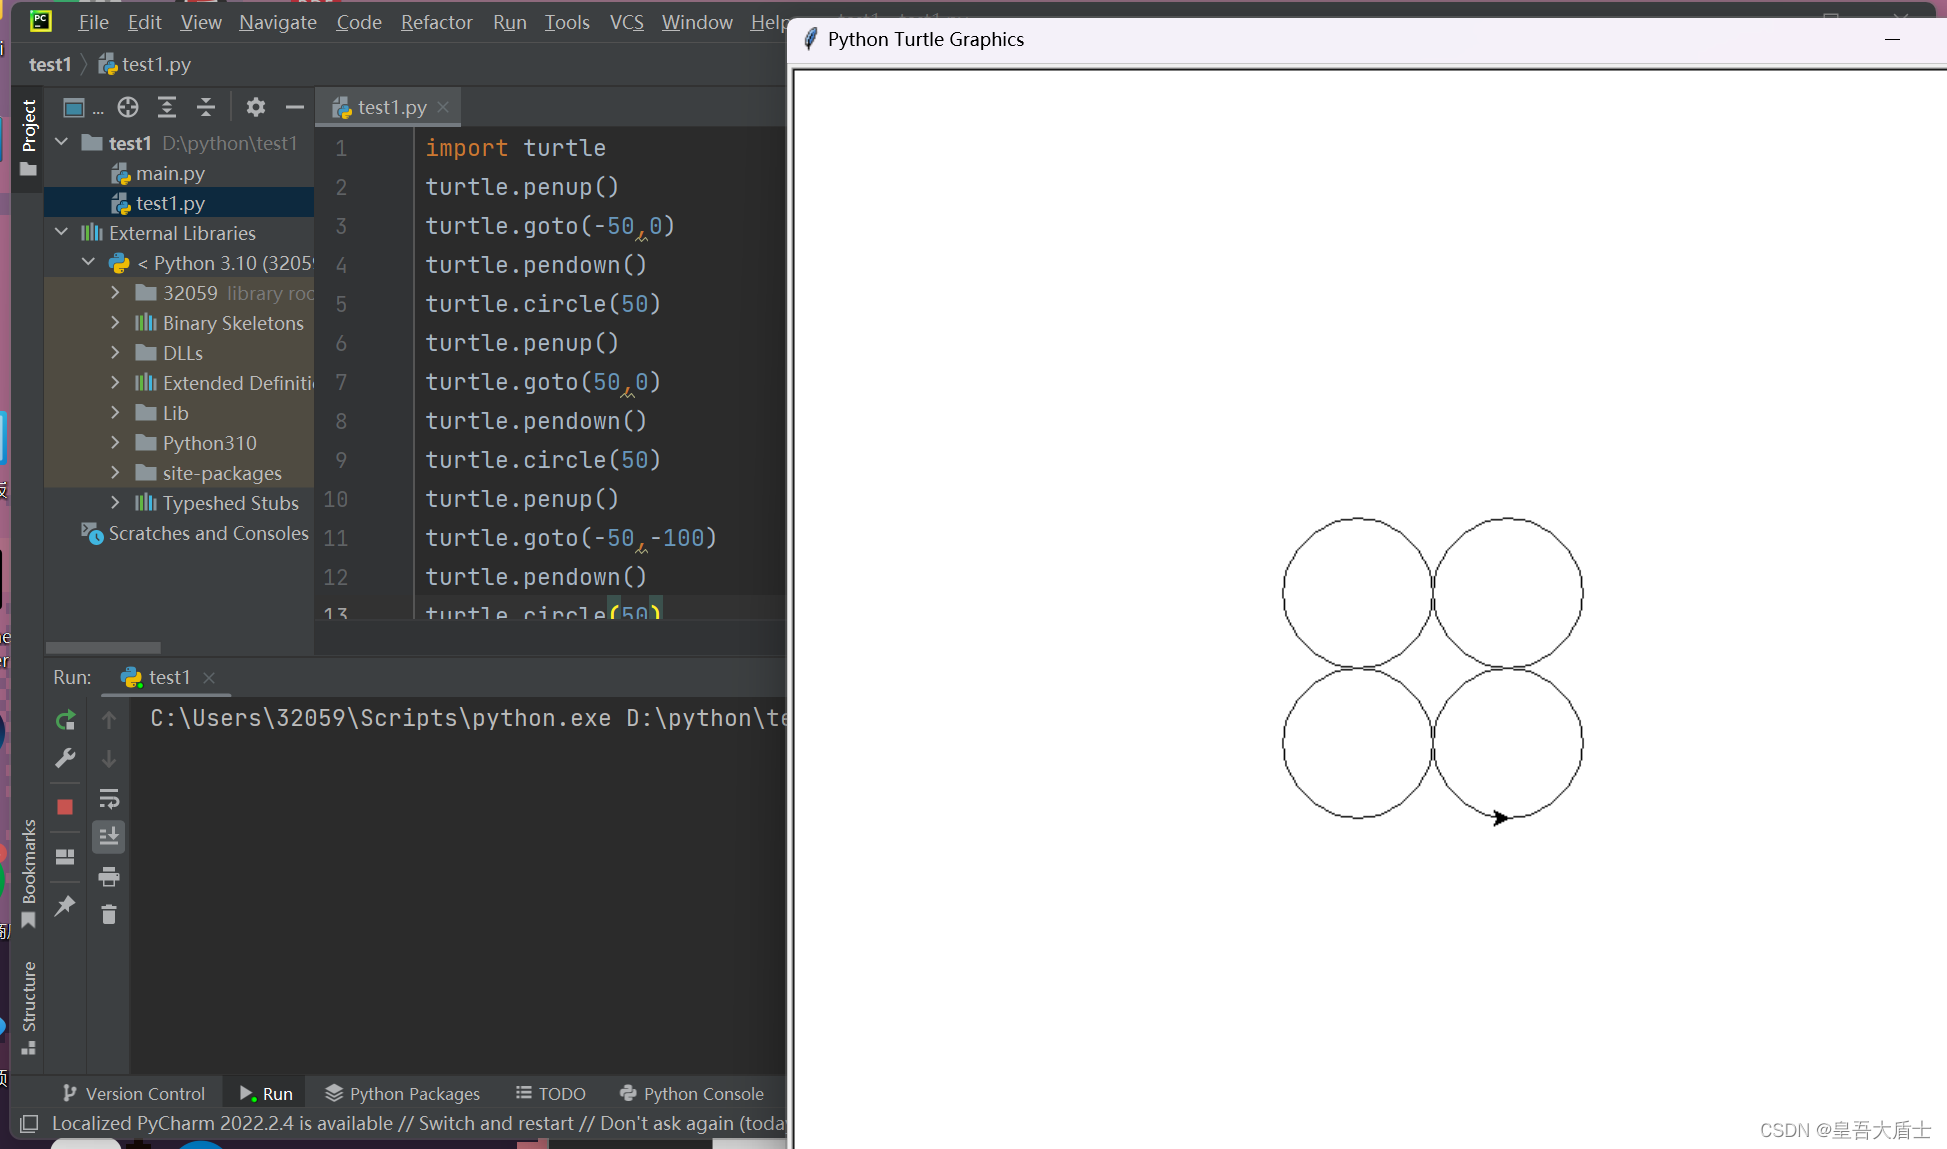This screenshot has width=1947, height=1149.
Task: Open Project panel gear settings
Action: pyautogui.click(x=256, y=107)
